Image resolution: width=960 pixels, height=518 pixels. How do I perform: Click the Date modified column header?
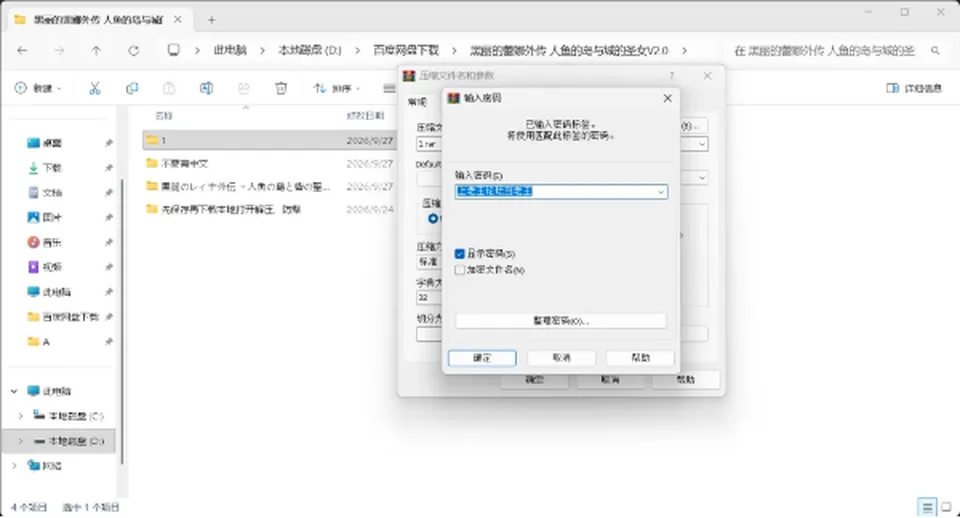(x=366, y=116)
